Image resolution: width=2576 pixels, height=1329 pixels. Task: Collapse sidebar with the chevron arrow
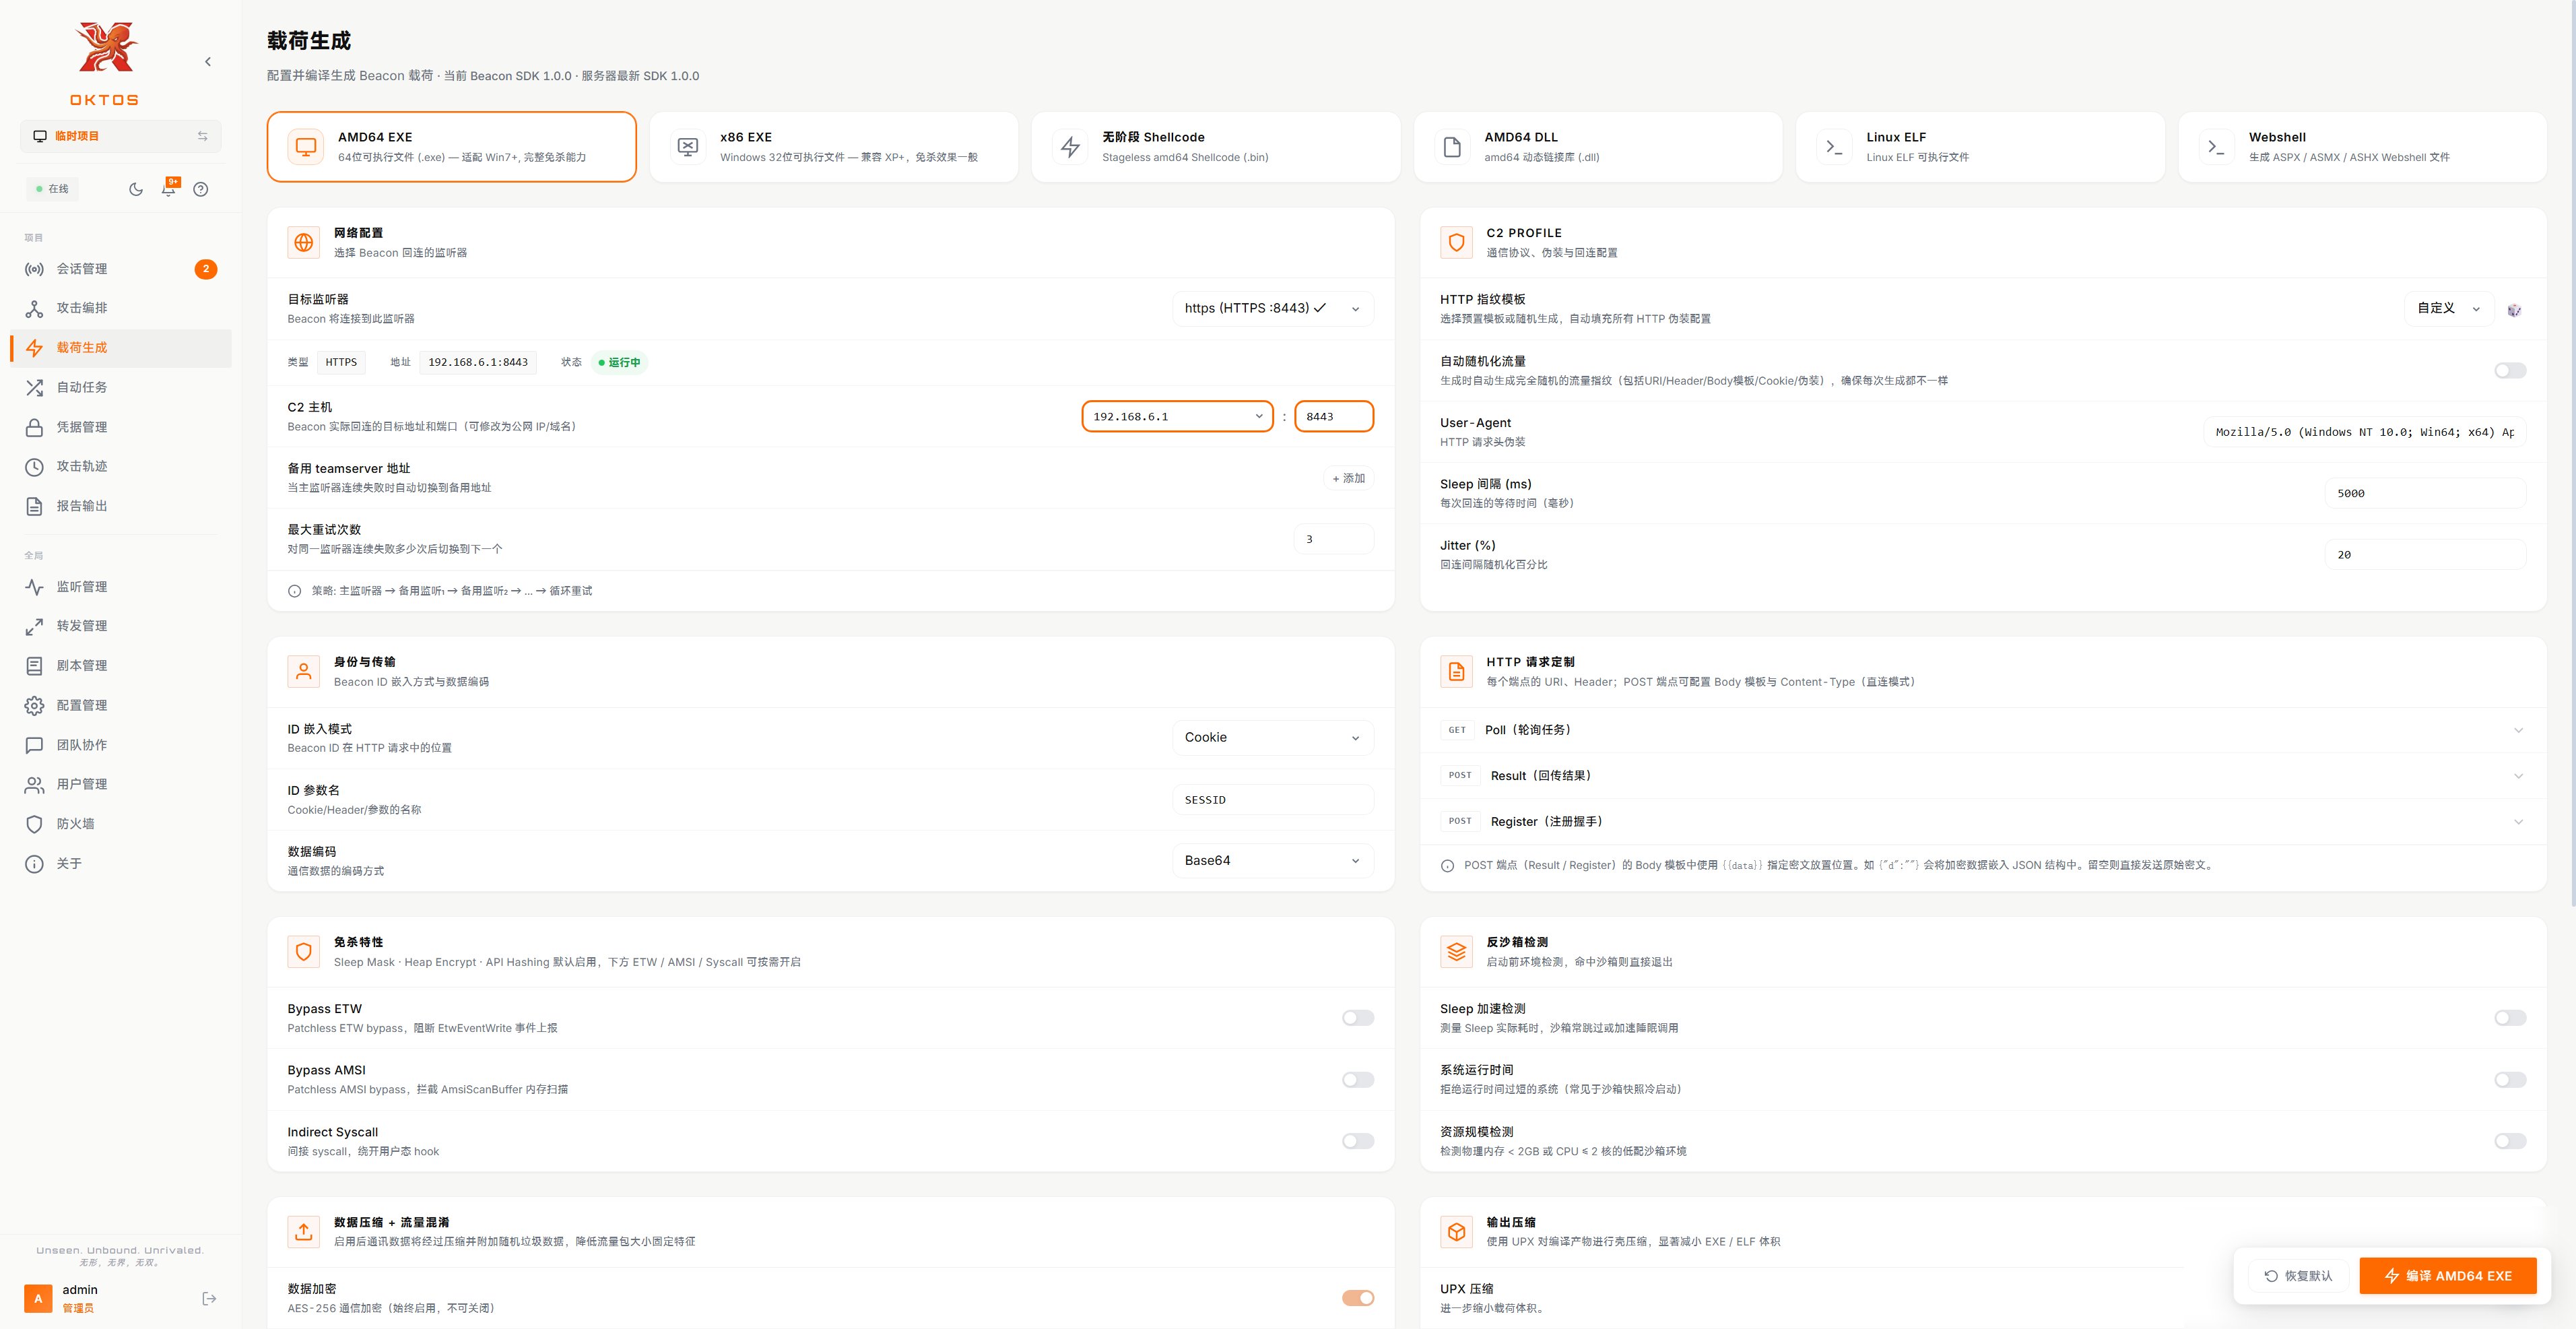(x=208, y=62)
